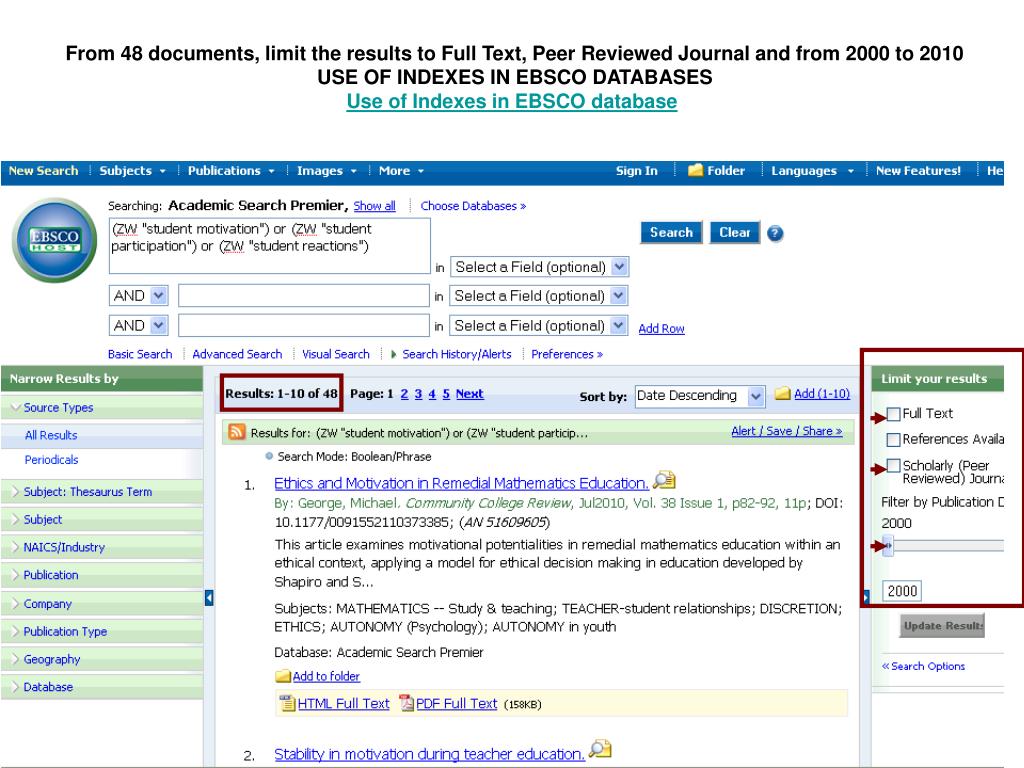Select Periodicals source type
The width and height of the screenshot is (1024, 768).
point(51,460)
